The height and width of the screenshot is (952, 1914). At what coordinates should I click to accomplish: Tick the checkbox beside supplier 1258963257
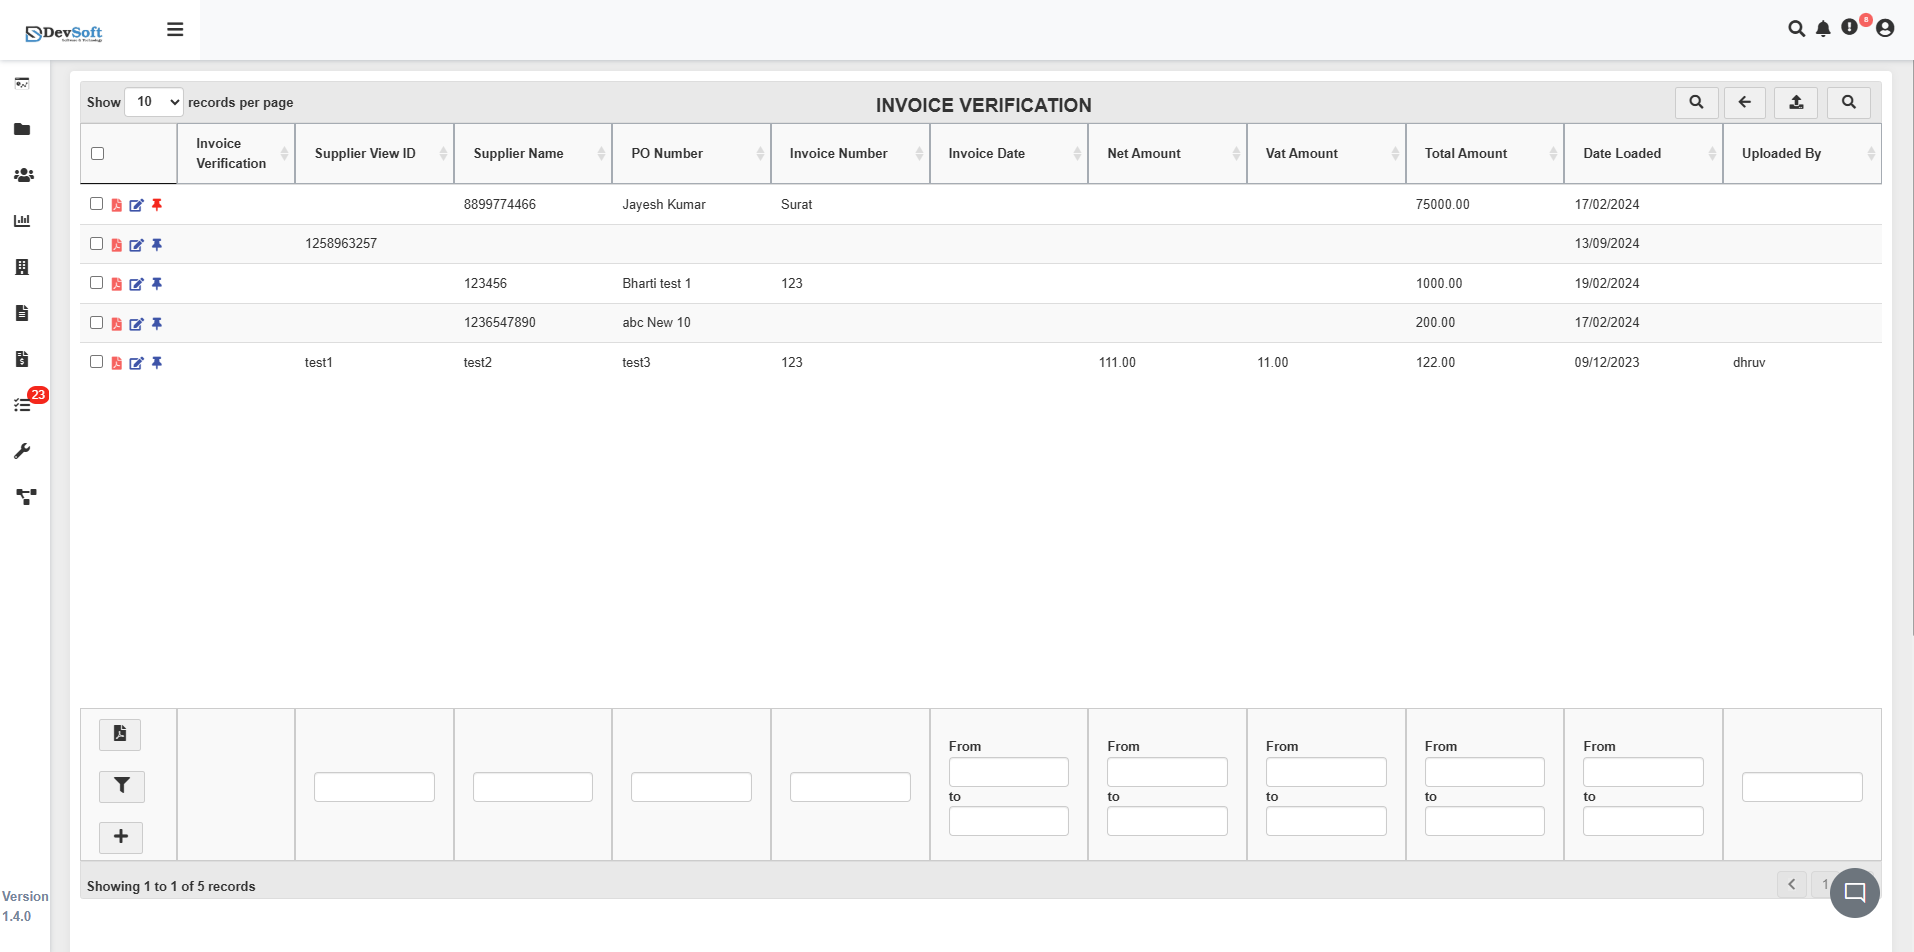pyautogui.click(x=97, y=243)
